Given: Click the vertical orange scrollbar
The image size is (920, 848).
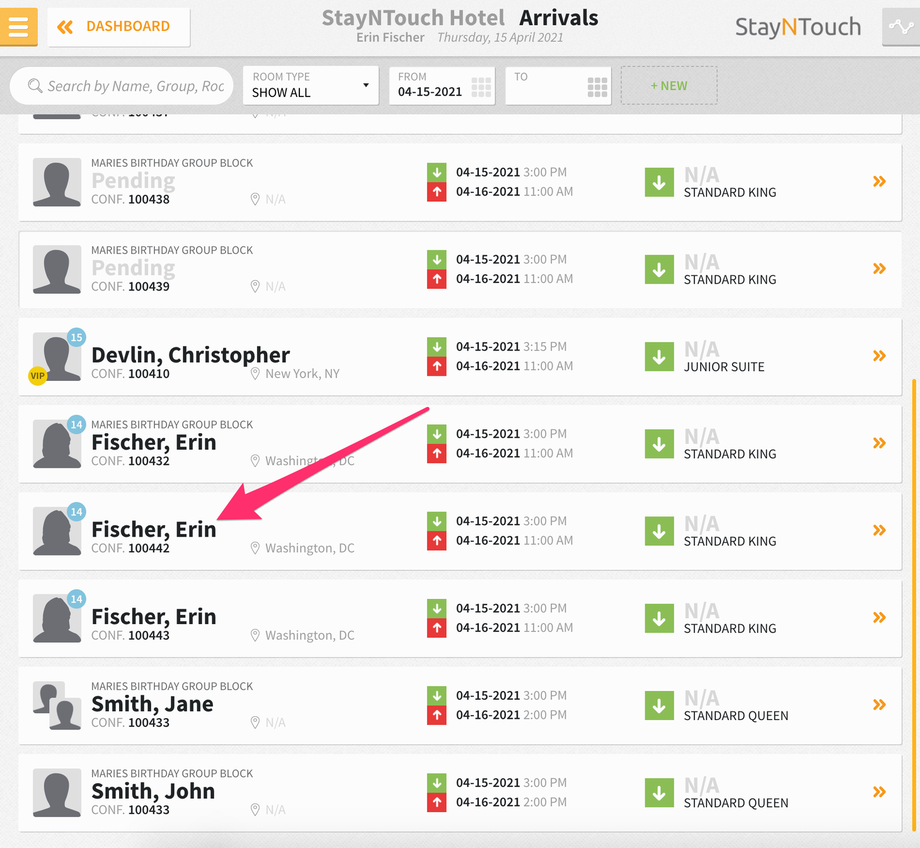Looking at the screenshot, I should click(914, 604).
